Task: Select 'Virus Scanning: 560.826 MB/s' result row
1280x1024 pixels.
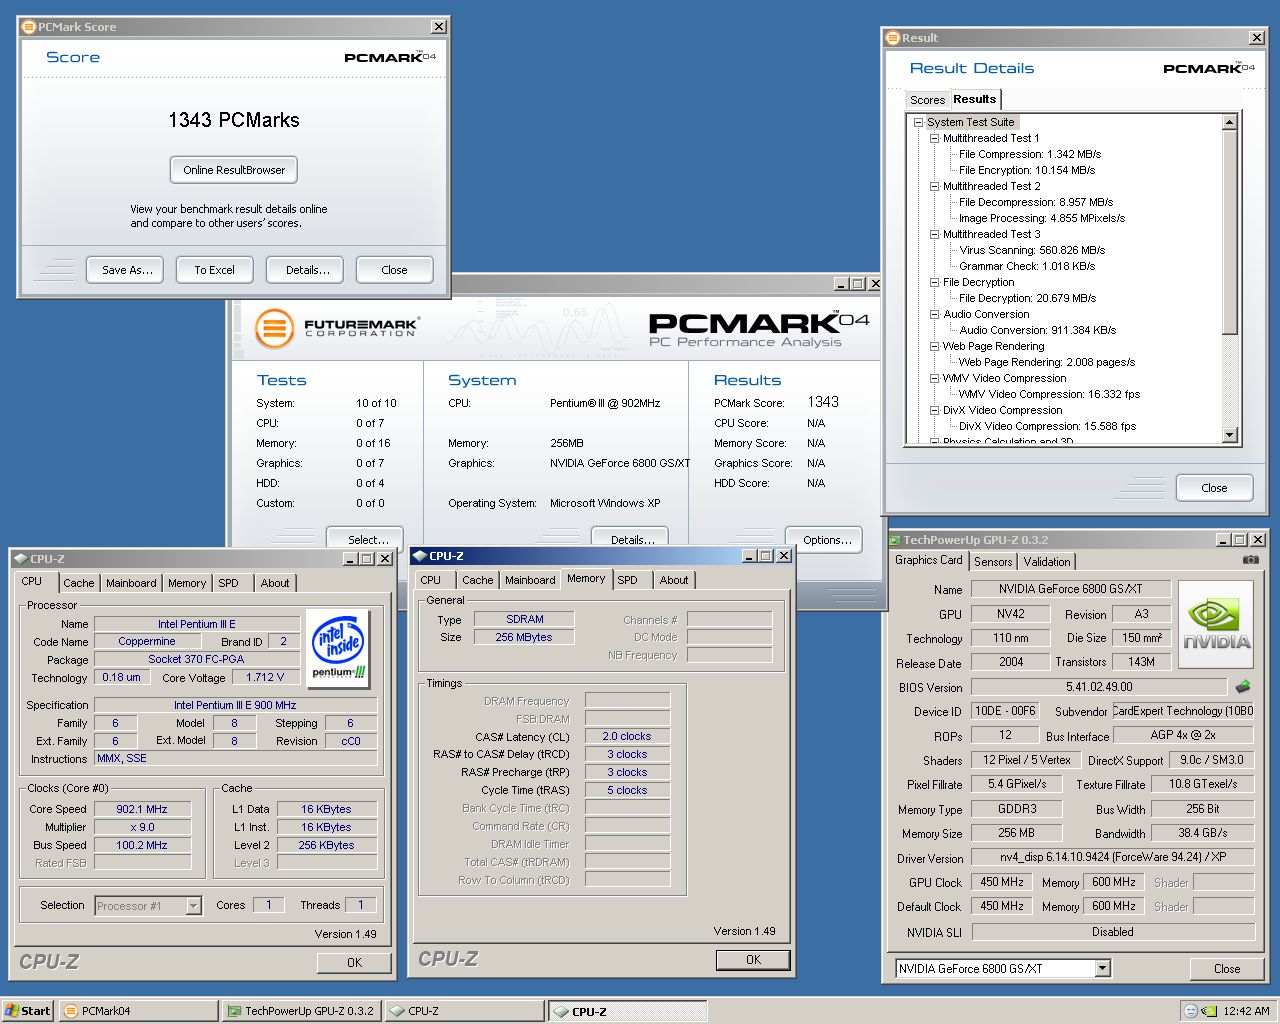Action: pos(1032,250)
